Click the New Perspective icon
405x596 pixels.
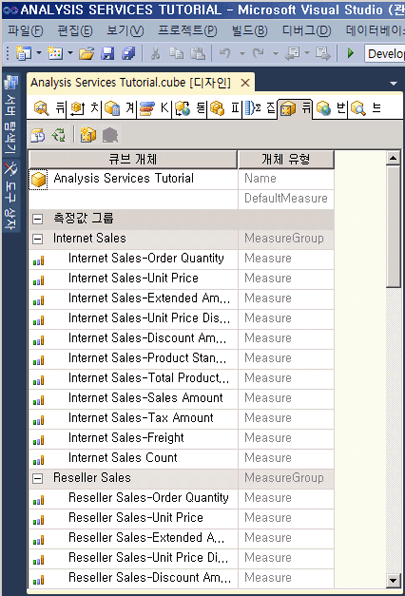(x=88, y=135)
